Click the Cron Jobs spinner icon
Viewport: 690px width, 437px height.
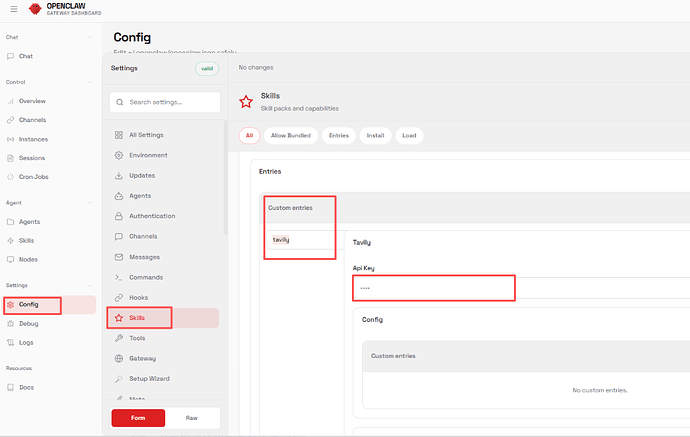coord(11,177)
